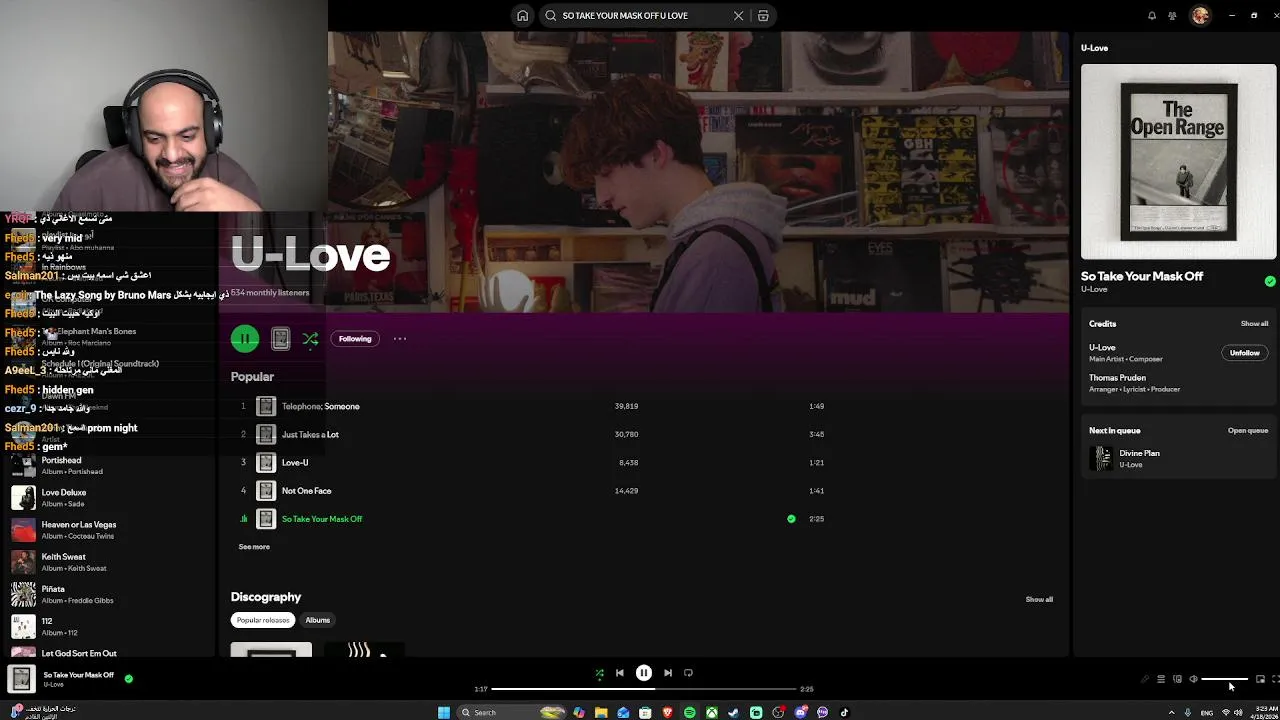Open Portishead album in library
1280x720 pixels.
110,465
